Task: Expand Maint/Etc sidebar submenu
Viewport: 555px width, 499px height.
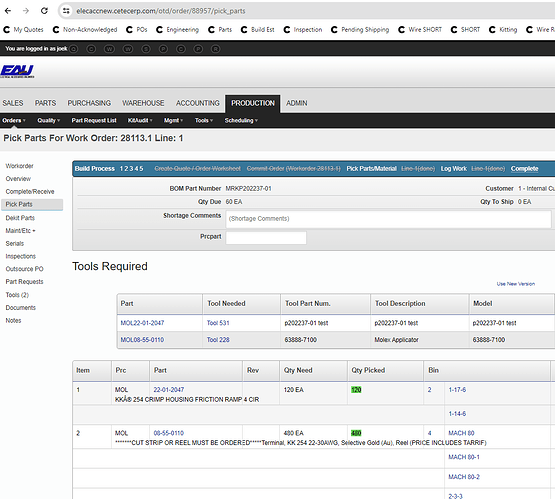Action: [21, 231]
